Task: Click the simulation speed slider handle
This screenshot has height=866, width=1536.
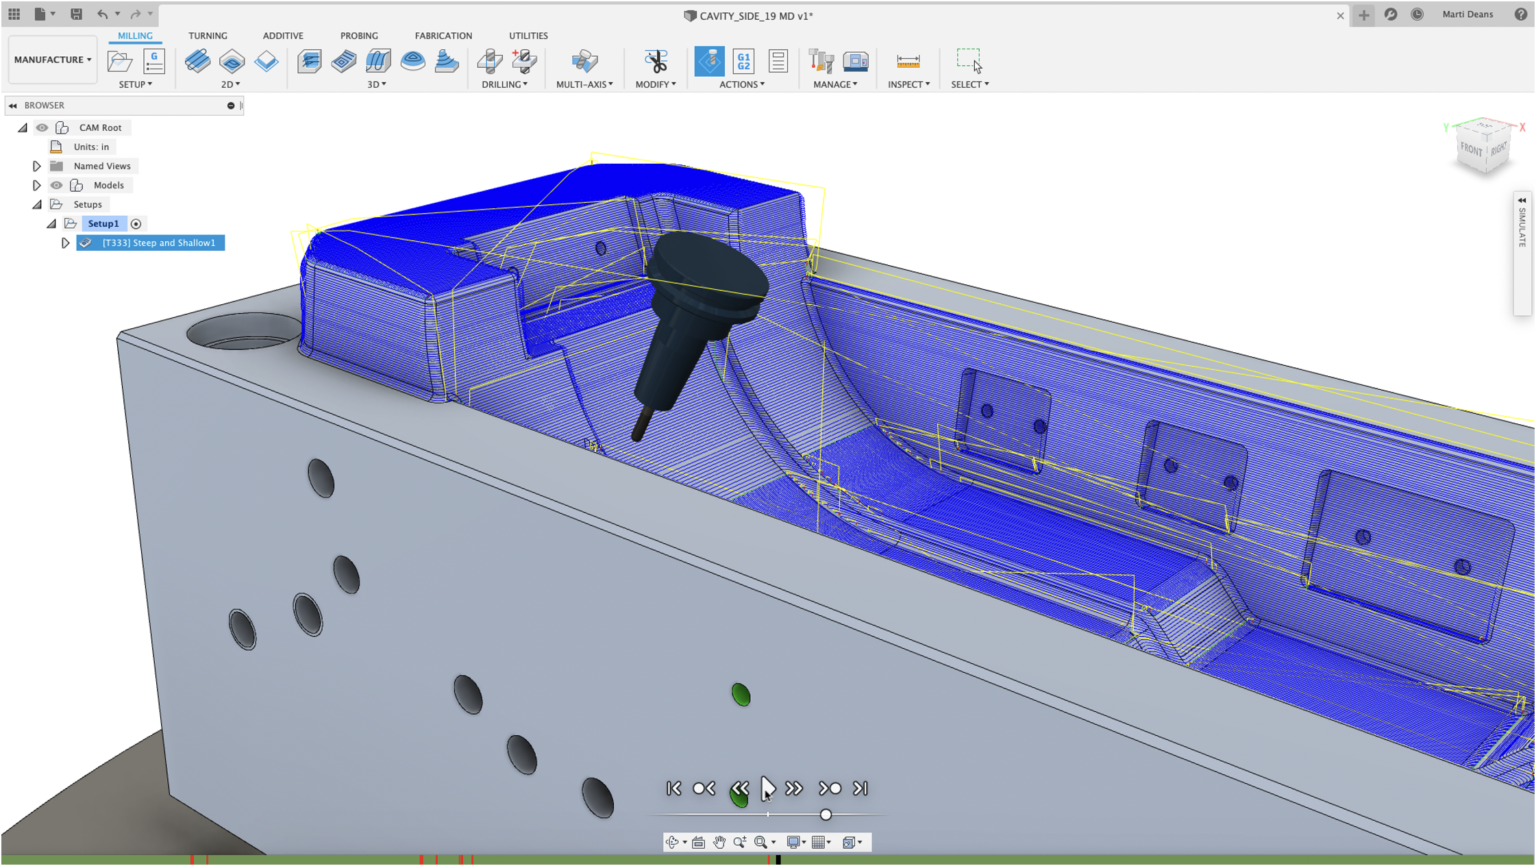Action: point(826,815)
